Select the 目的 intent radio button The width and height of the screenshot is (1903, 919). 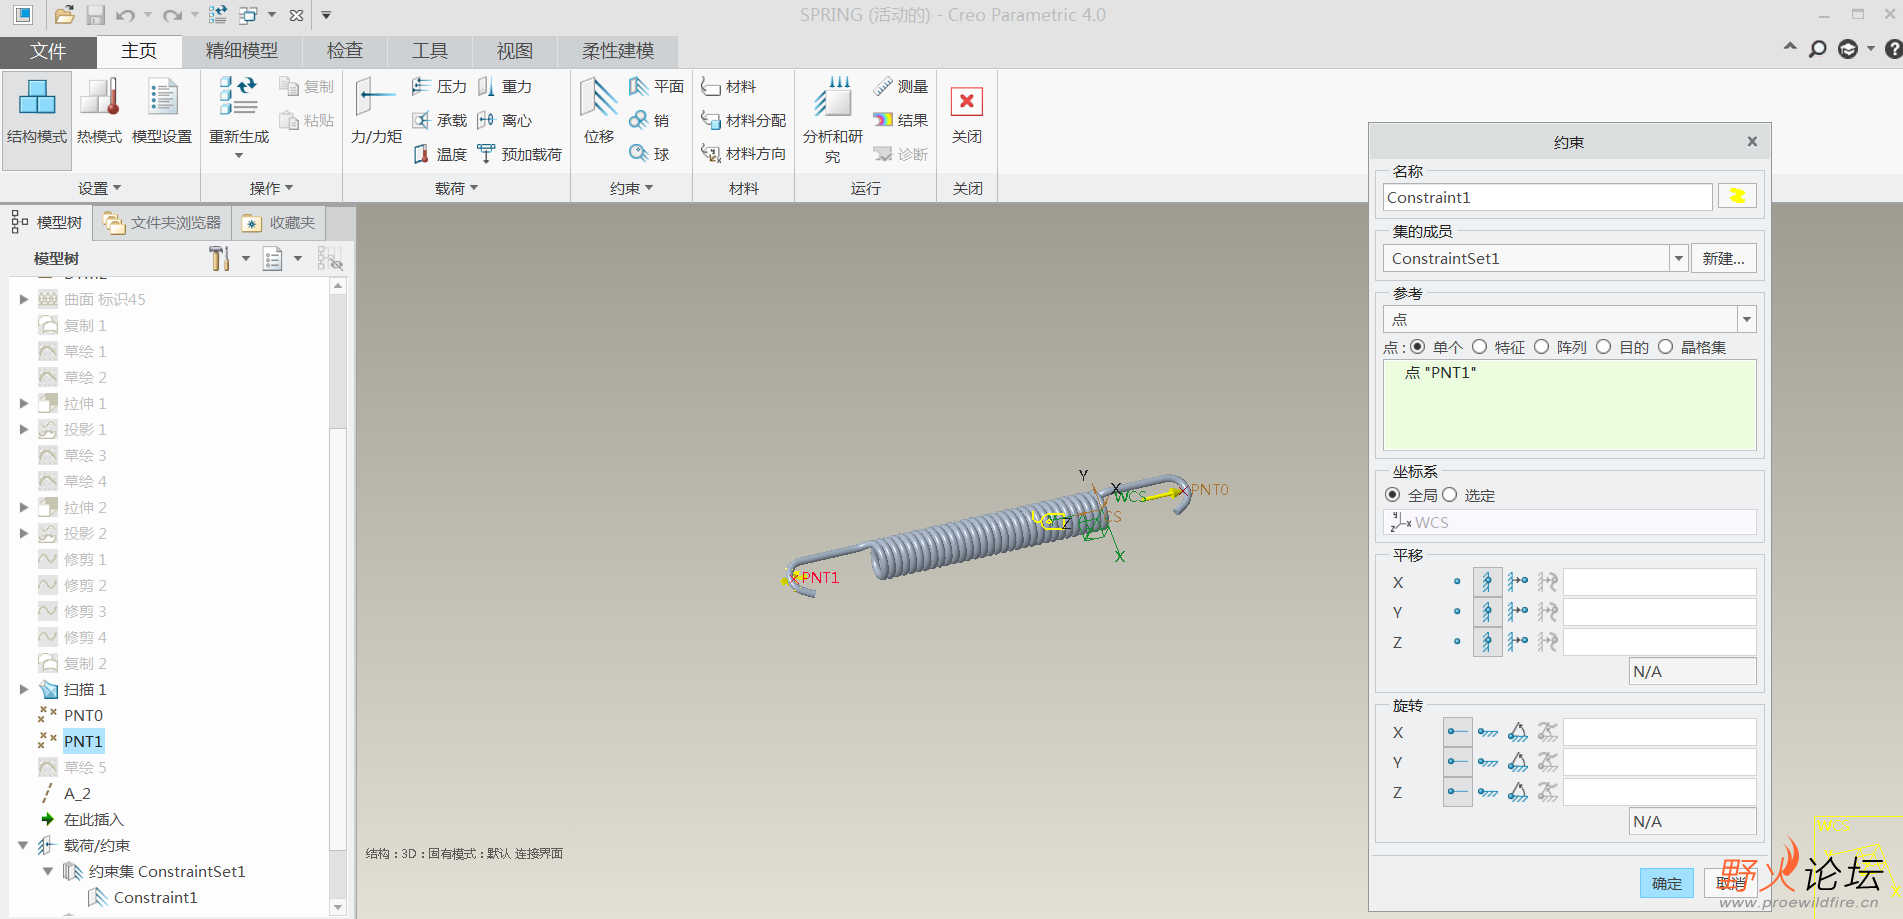[1603, 347]
